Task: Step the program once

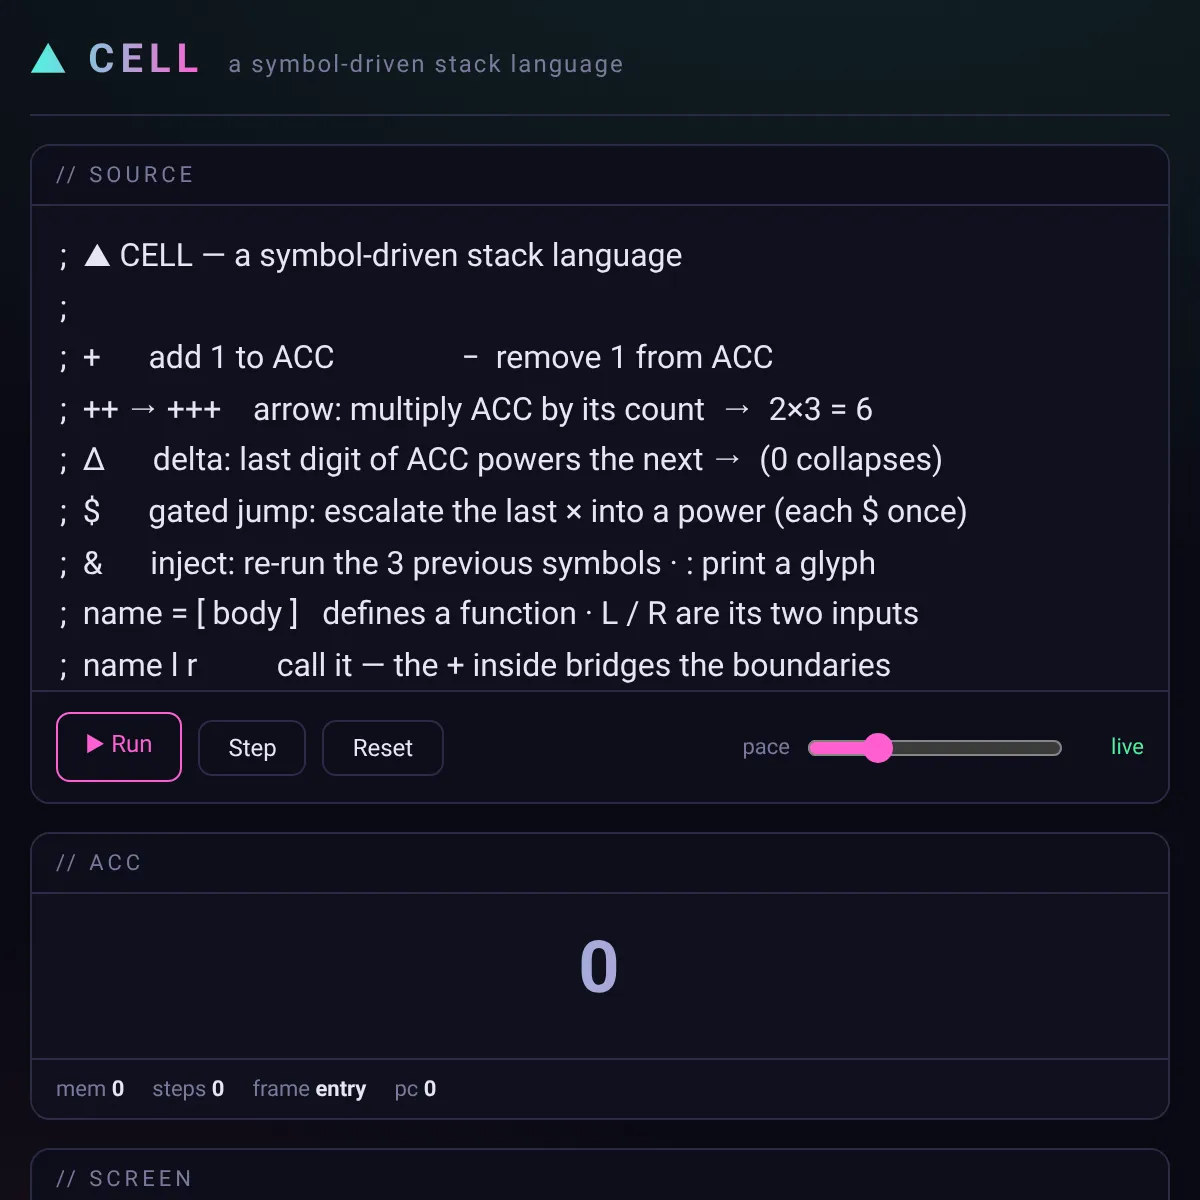Action: [x=252, y=748]
